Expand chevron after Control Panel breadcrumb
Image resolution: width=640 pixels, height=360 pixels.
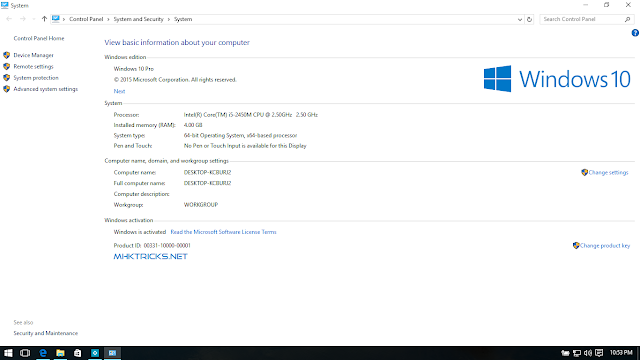tap(108, 19)
